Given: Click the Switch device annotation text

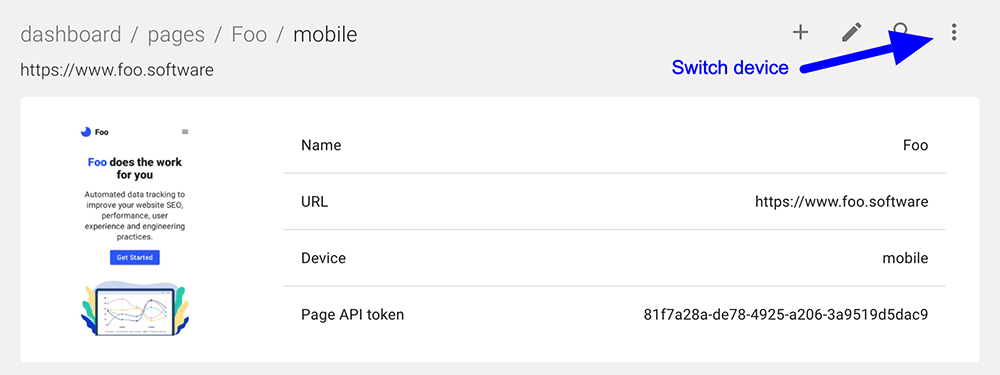Looking at the screenshot, I should click(730, 68).
